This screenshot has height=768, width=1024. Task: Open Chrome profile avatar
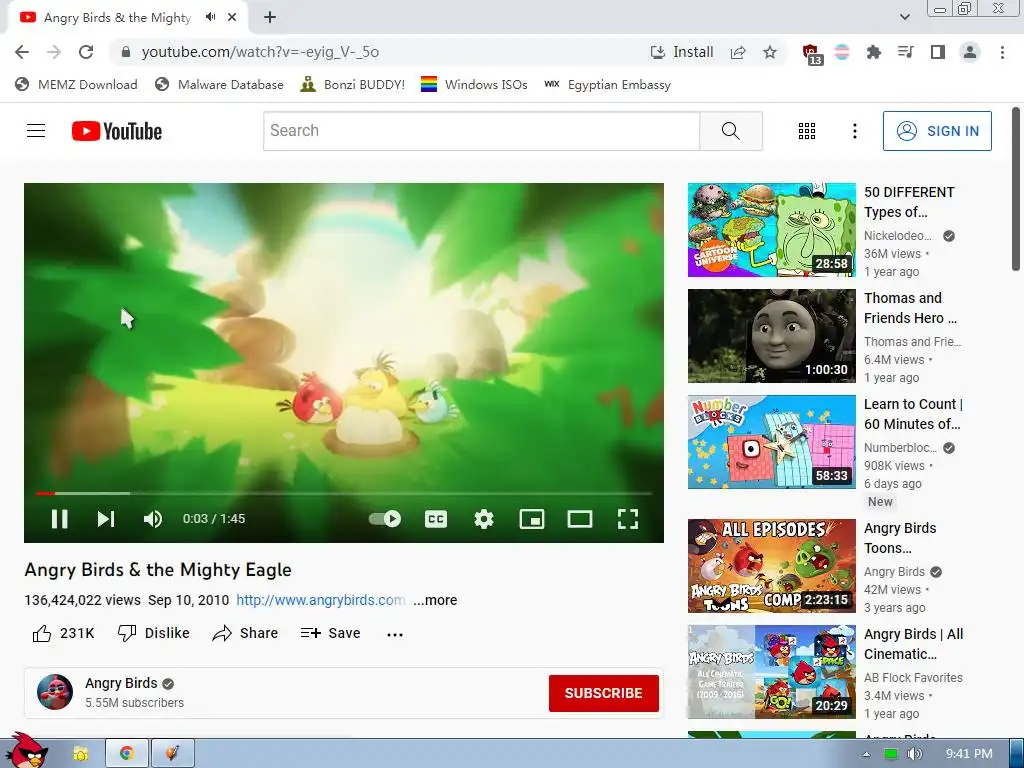970,52
